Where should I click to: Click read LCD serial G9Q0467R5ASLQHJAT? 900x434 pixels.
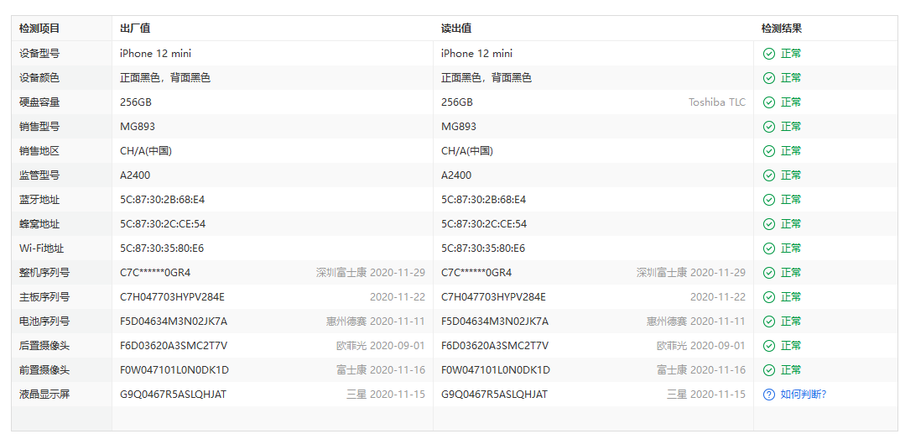(x=494, y=394)
